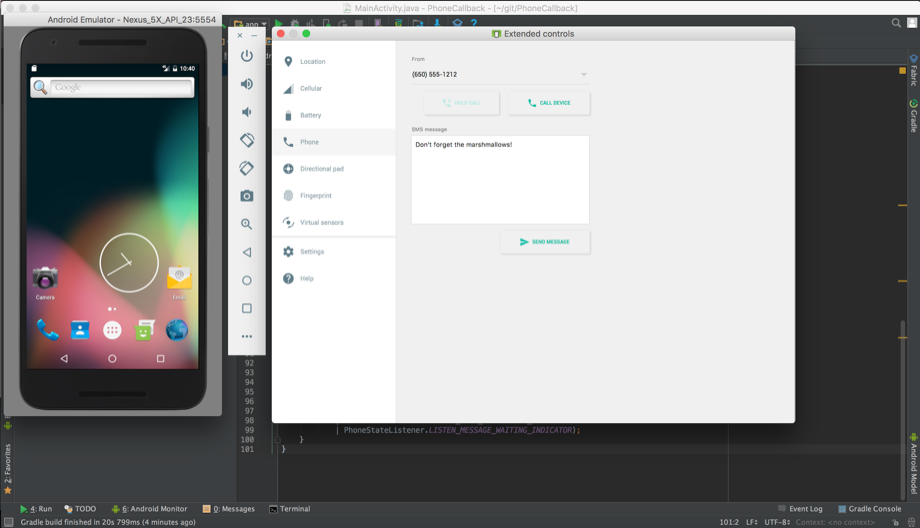Click the Back triangle in emulator toolbar
The height and width of the screenshot is (528, 920).
coord(247,252)
